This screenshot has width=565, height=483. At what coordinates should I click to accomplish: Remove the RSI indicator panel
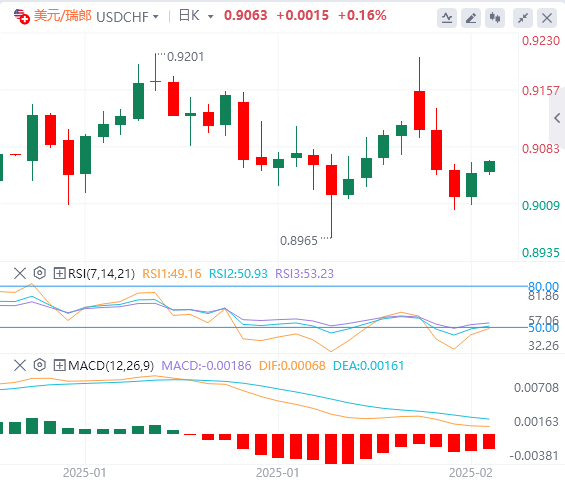pyautogui.click(x=20, y=273)
